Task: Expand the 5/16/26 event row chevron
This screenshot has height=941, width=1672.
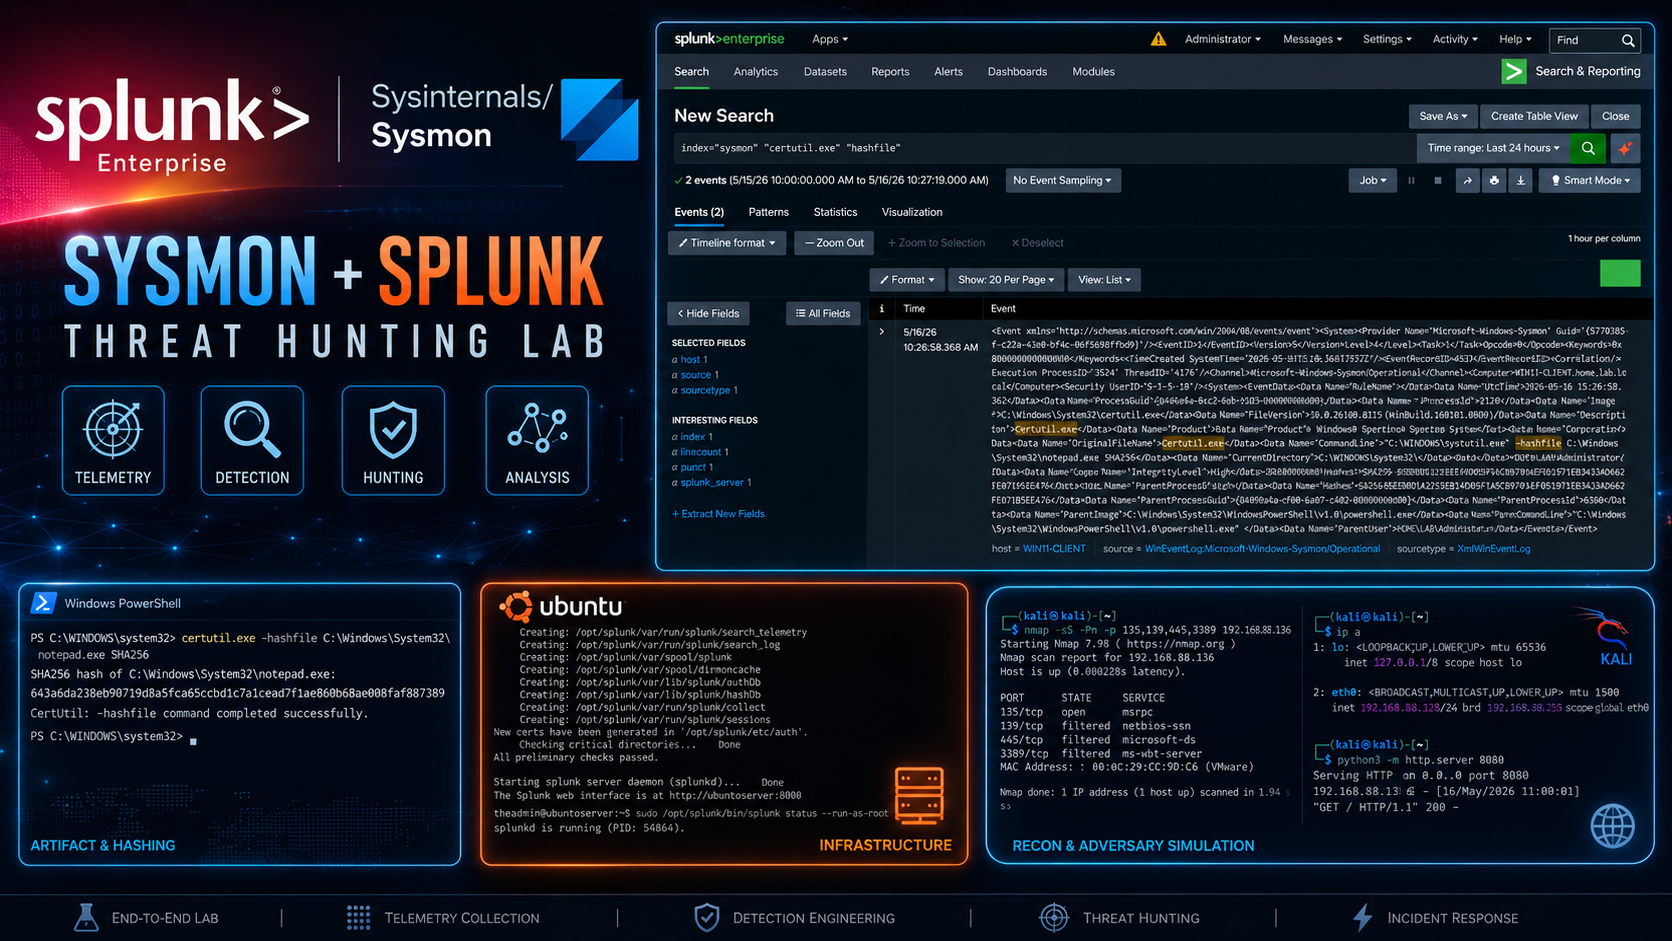Action: pos(881,332)
